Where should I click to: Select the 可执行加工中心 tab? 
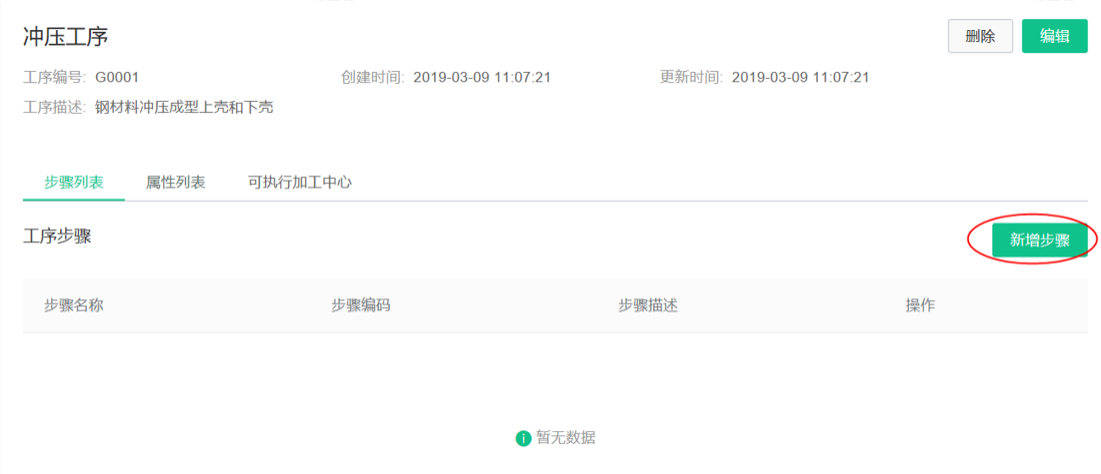[300, 183]
